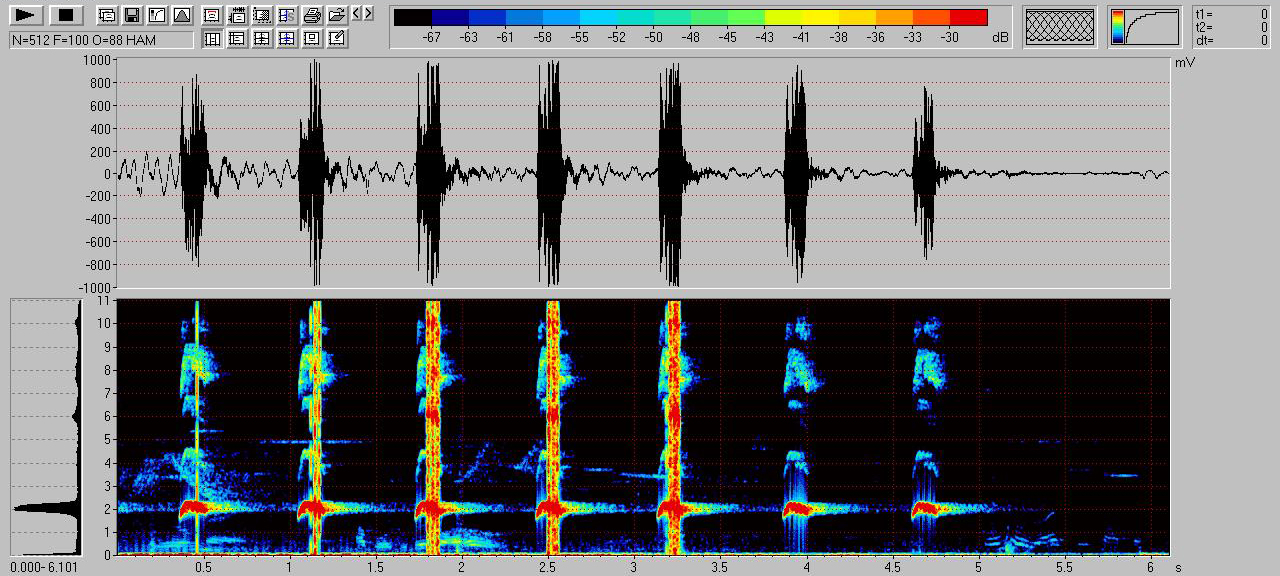Click the bell-shaped spectrum curve icon
1280x576 pixels.
click(x=181, y=15)
